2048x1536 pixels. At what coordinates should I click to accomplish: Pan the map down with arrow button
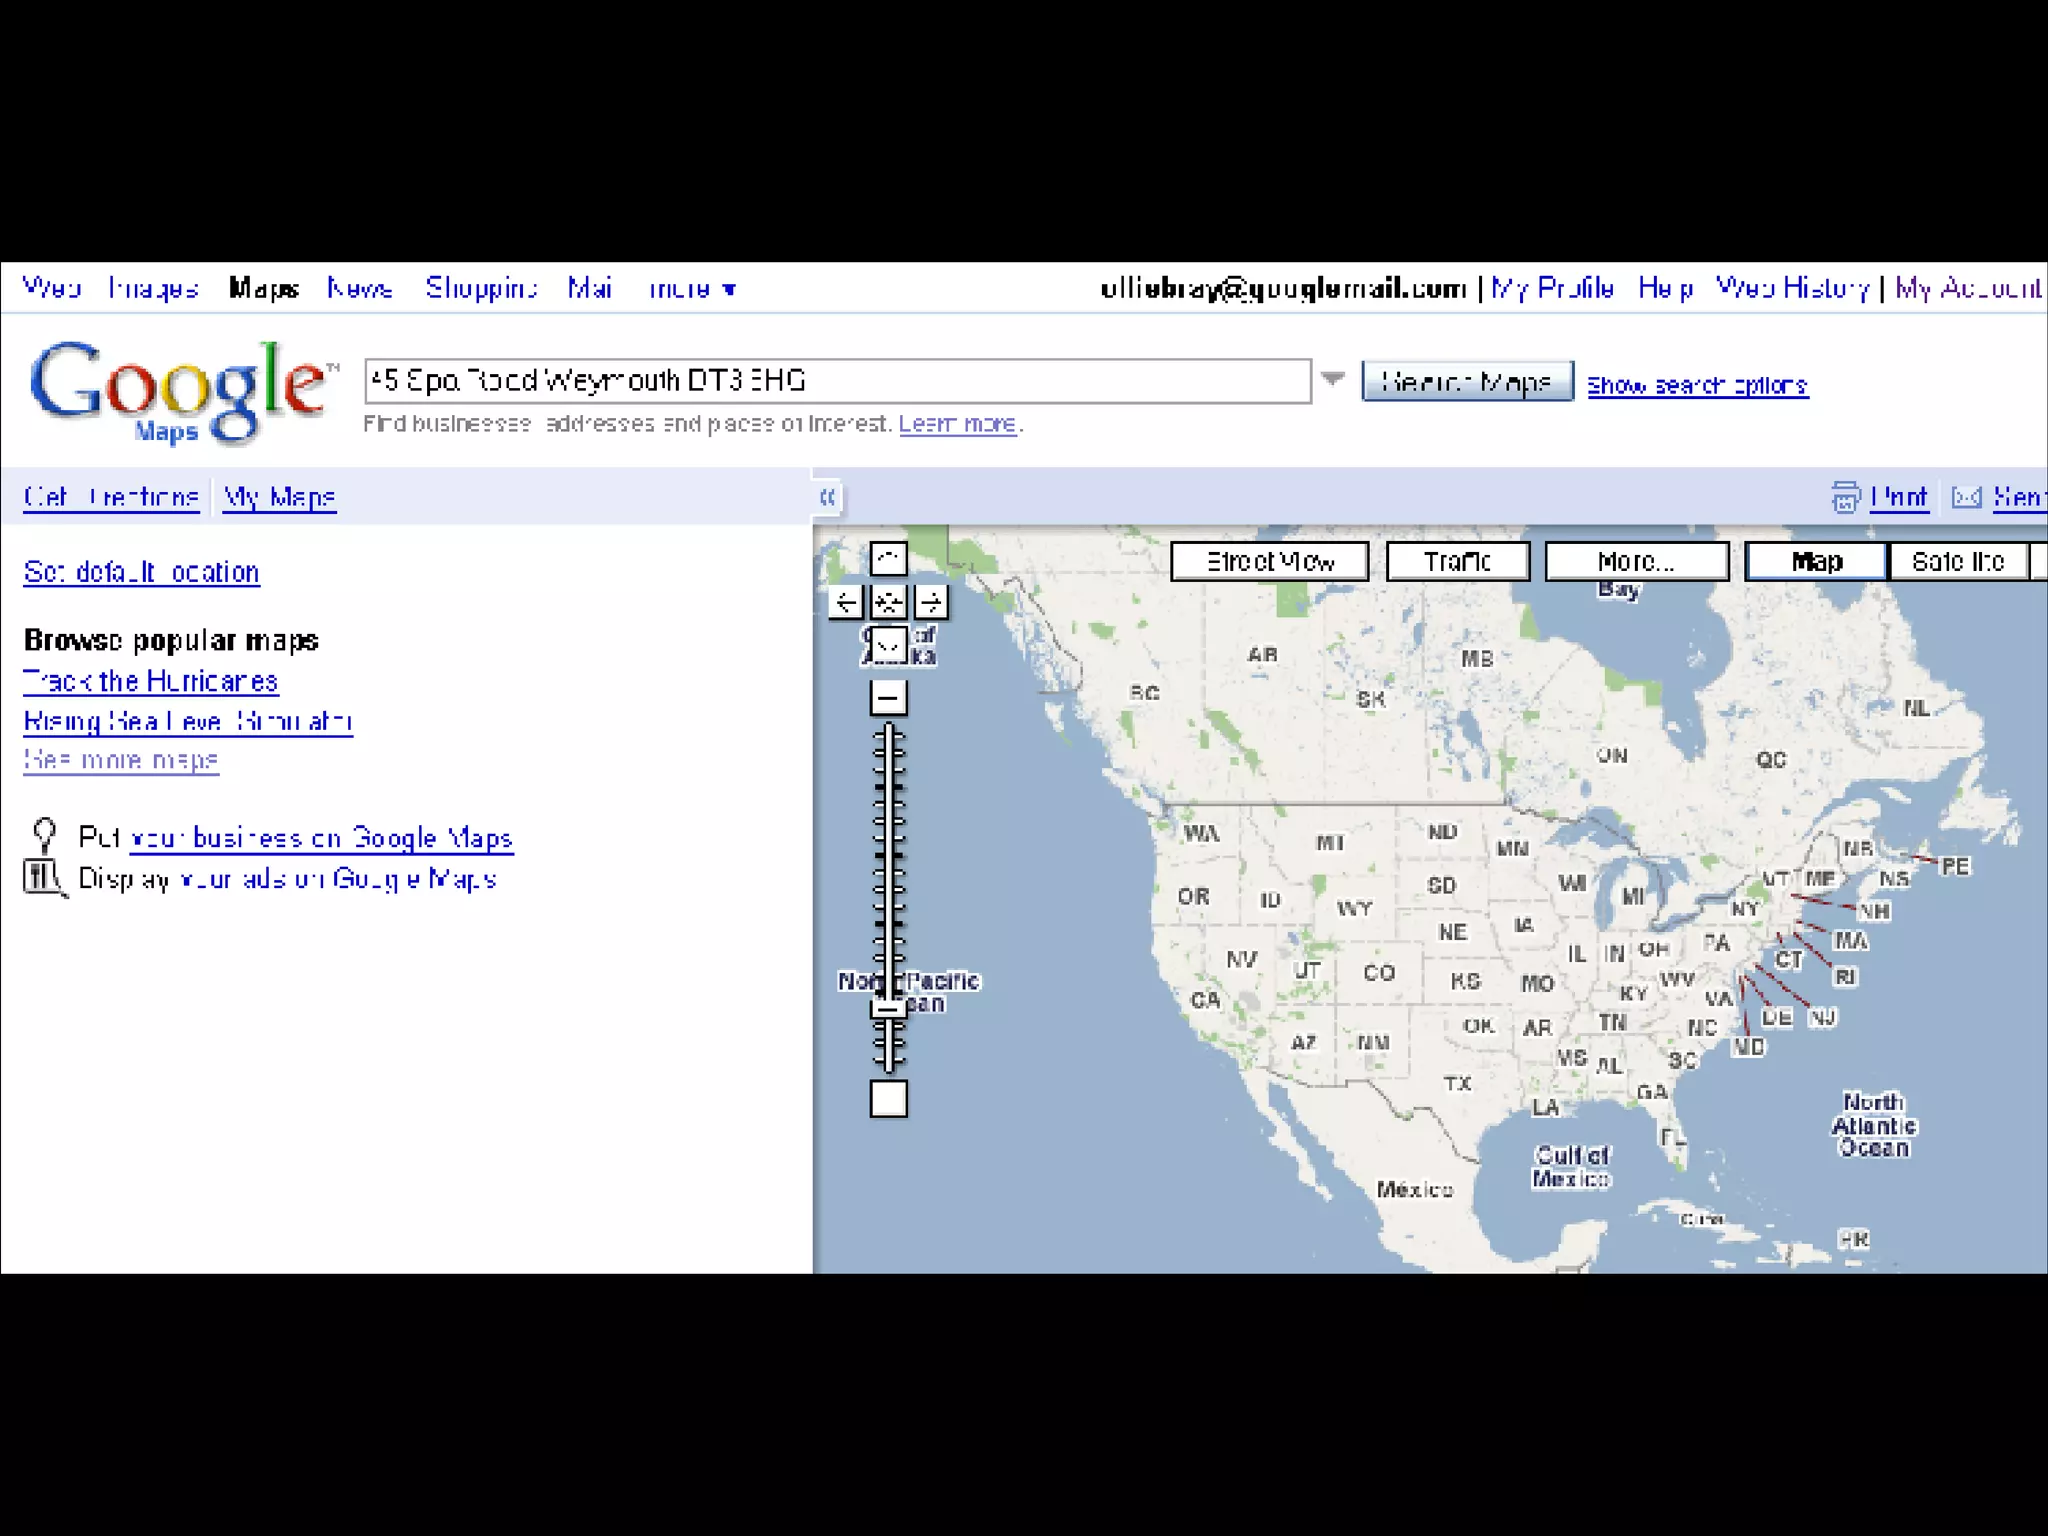(x=888, y=645)
